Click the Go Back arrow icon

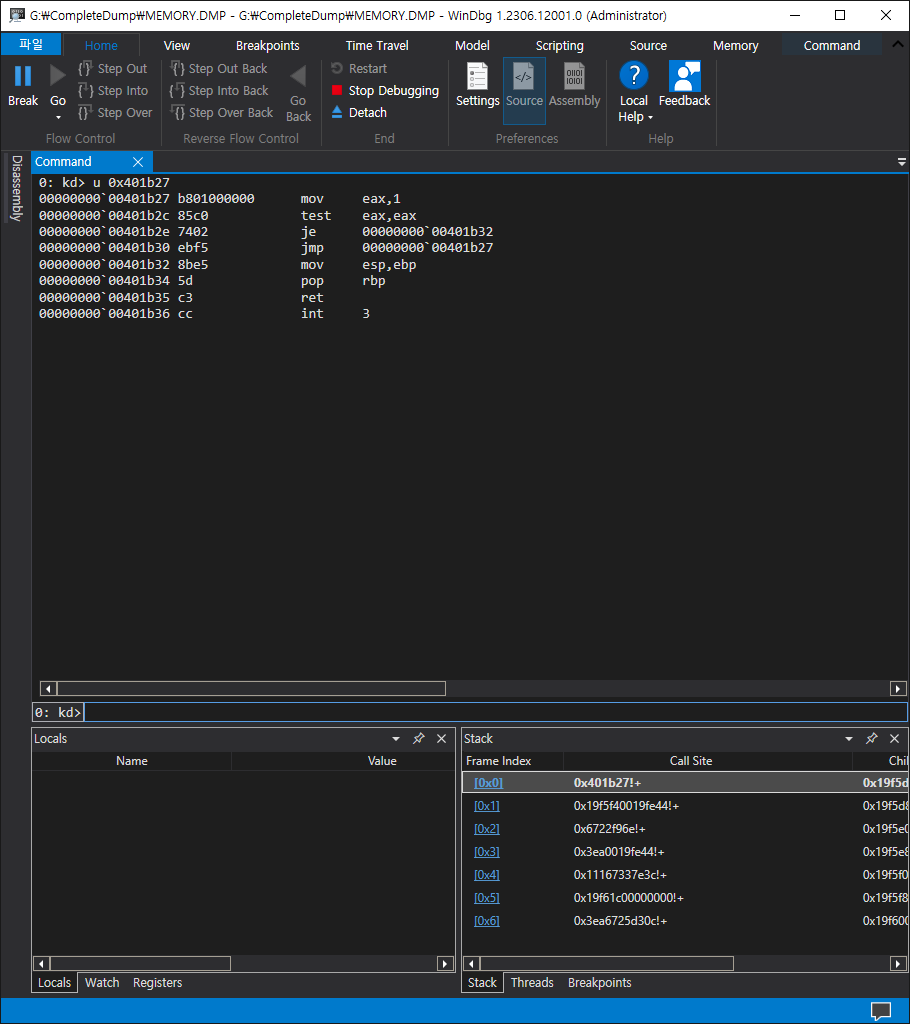[x=298, y=76]
